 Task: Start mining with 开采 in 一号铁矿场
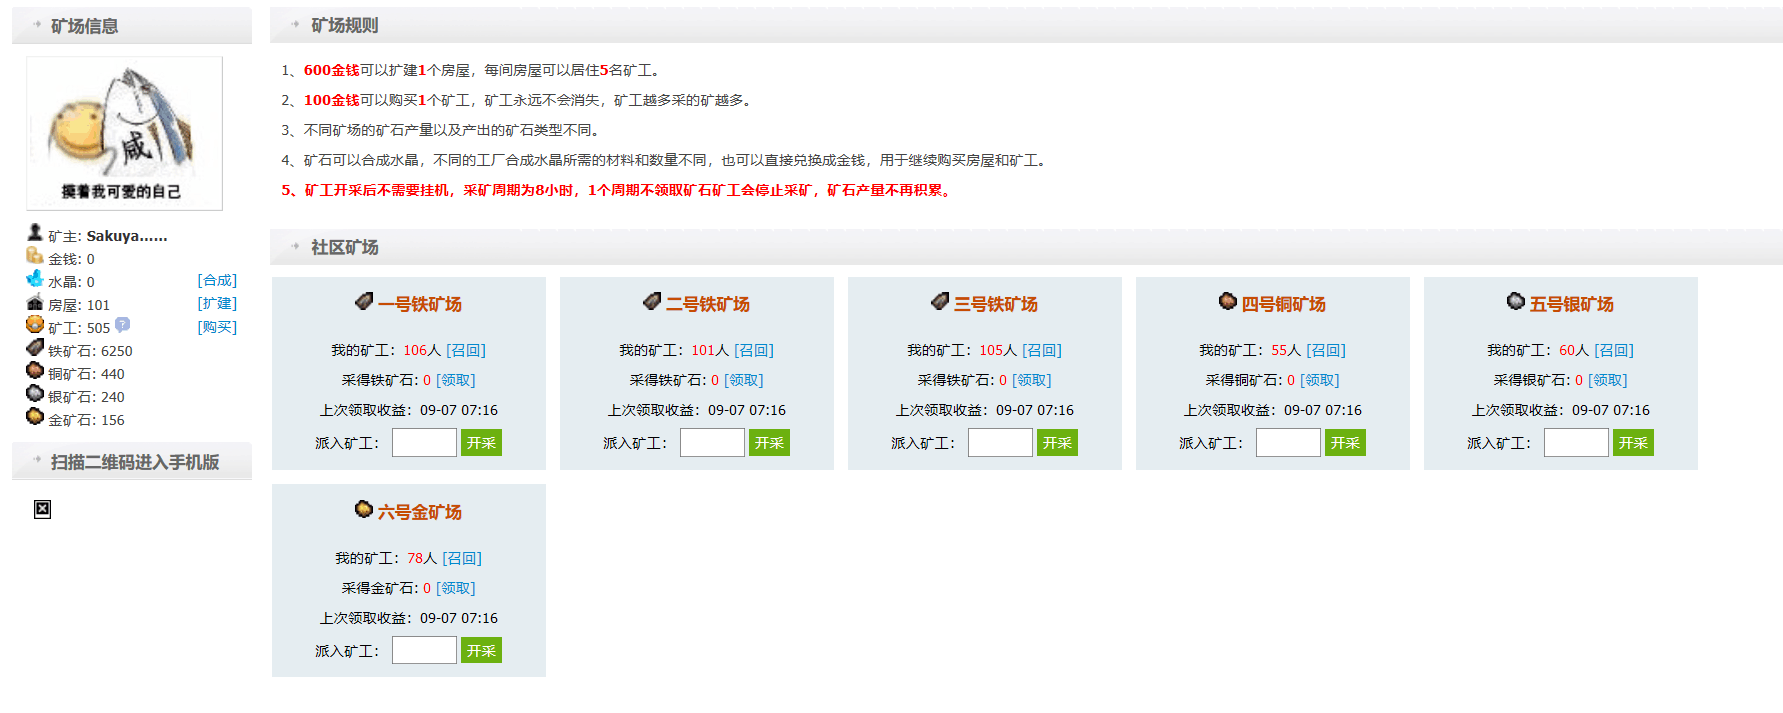click(x=481, y=443)
